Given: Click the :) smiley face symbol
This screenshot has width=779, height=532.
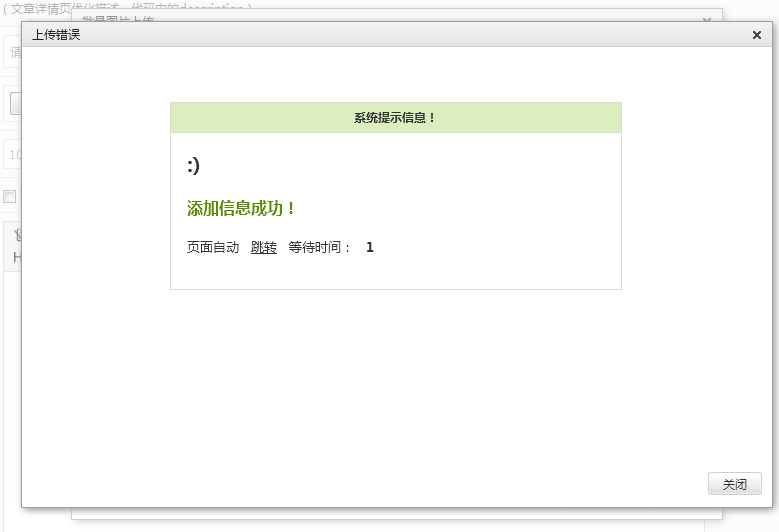Looking at the screenshot, I should pos(193,166).
